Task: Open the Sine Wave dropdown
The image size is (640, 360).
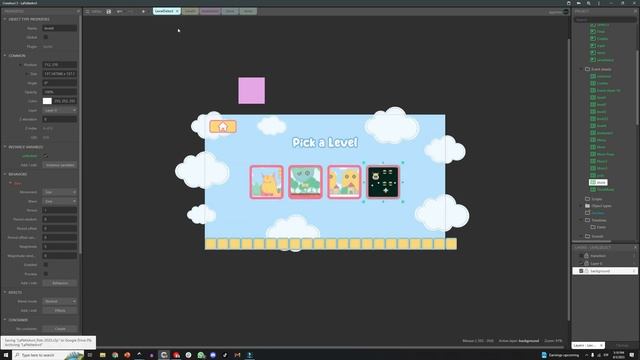Action: click(x=60, y=201)
